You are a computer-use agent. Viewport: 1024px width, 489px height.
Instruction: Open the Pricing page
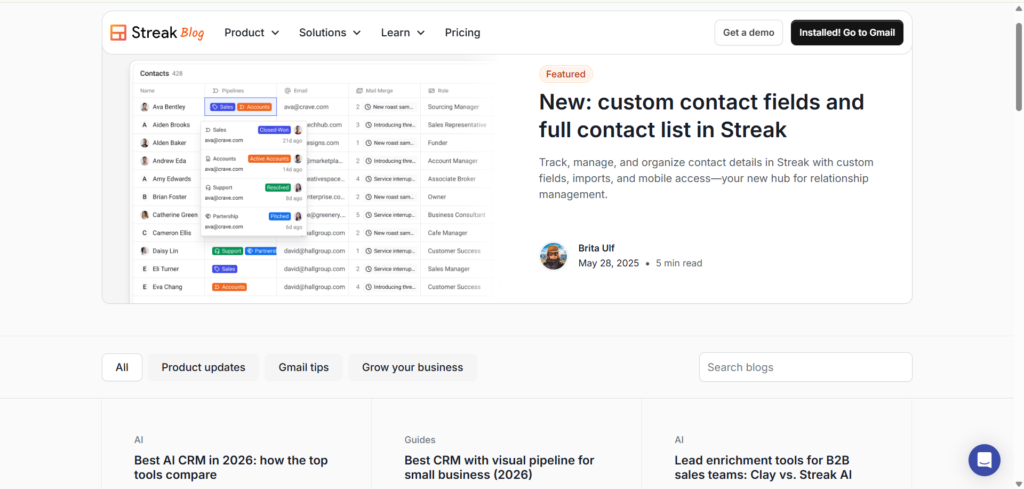coord(462,33)
